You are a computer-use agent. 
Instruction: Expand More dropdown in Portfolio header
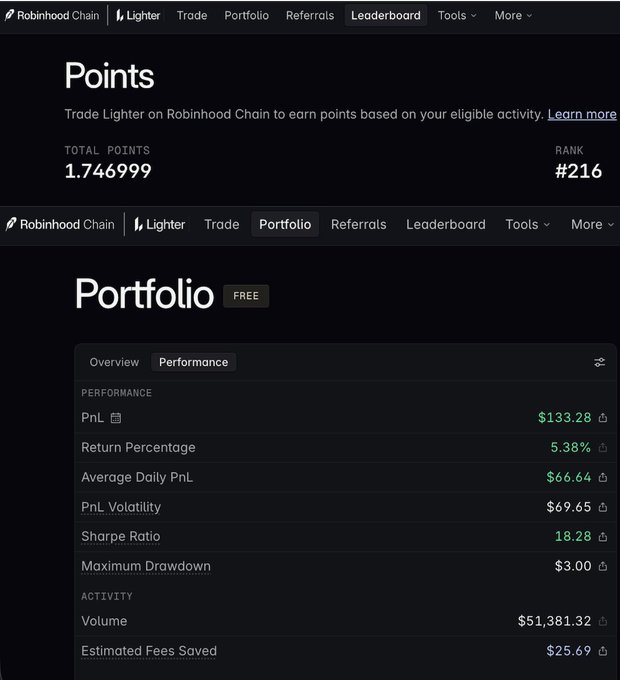pos(592,224)
